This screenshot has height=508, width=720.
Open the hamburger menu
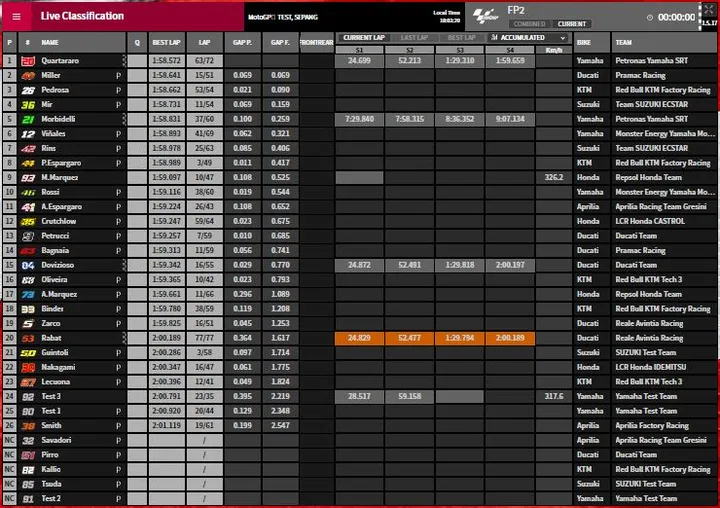pyautogui.click(x=17, y=17)
